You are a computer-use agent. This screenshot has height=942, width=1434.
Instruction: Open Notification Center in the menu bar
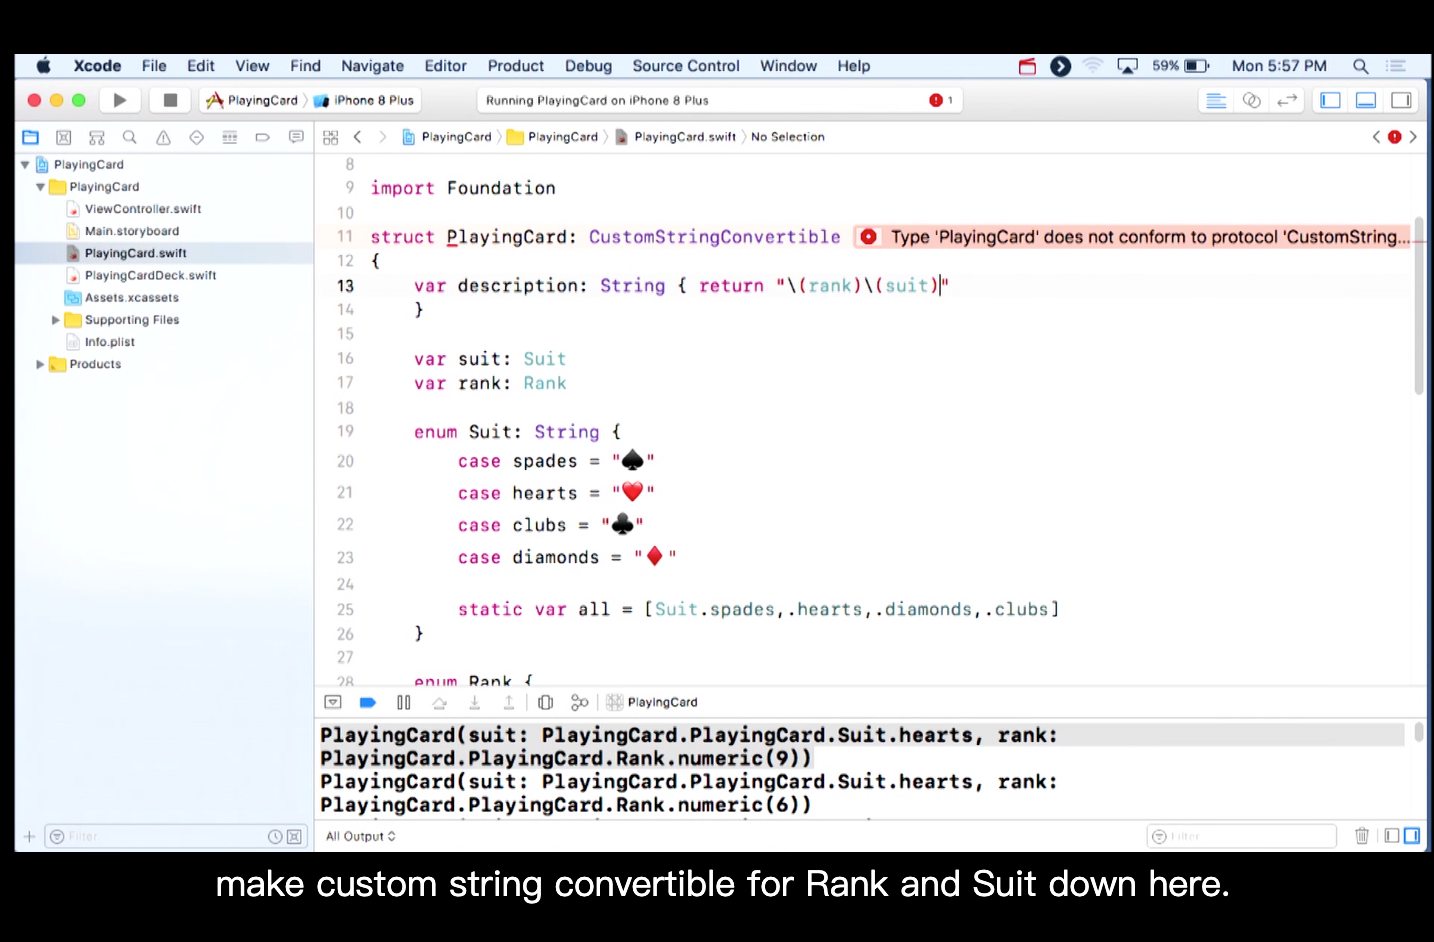1396,66
